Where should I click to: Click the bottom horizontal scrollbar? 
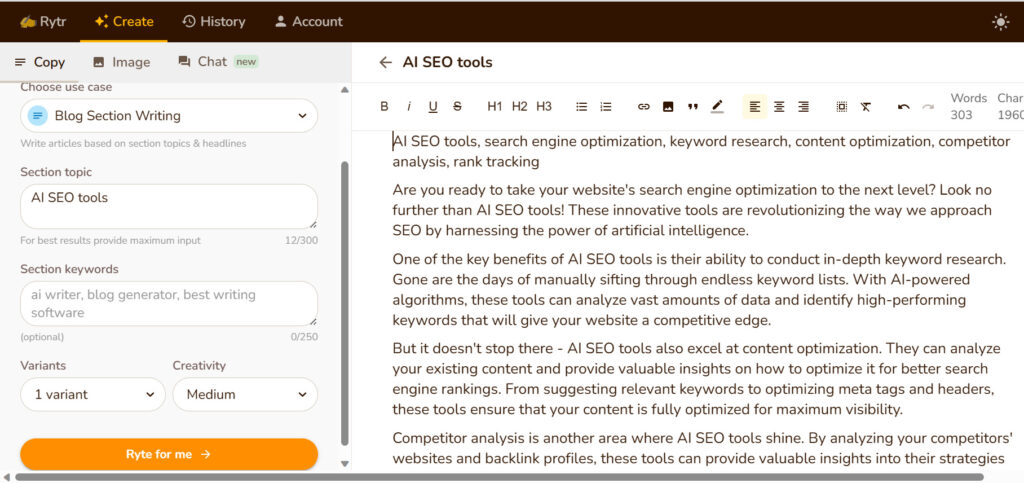point(499,477)
